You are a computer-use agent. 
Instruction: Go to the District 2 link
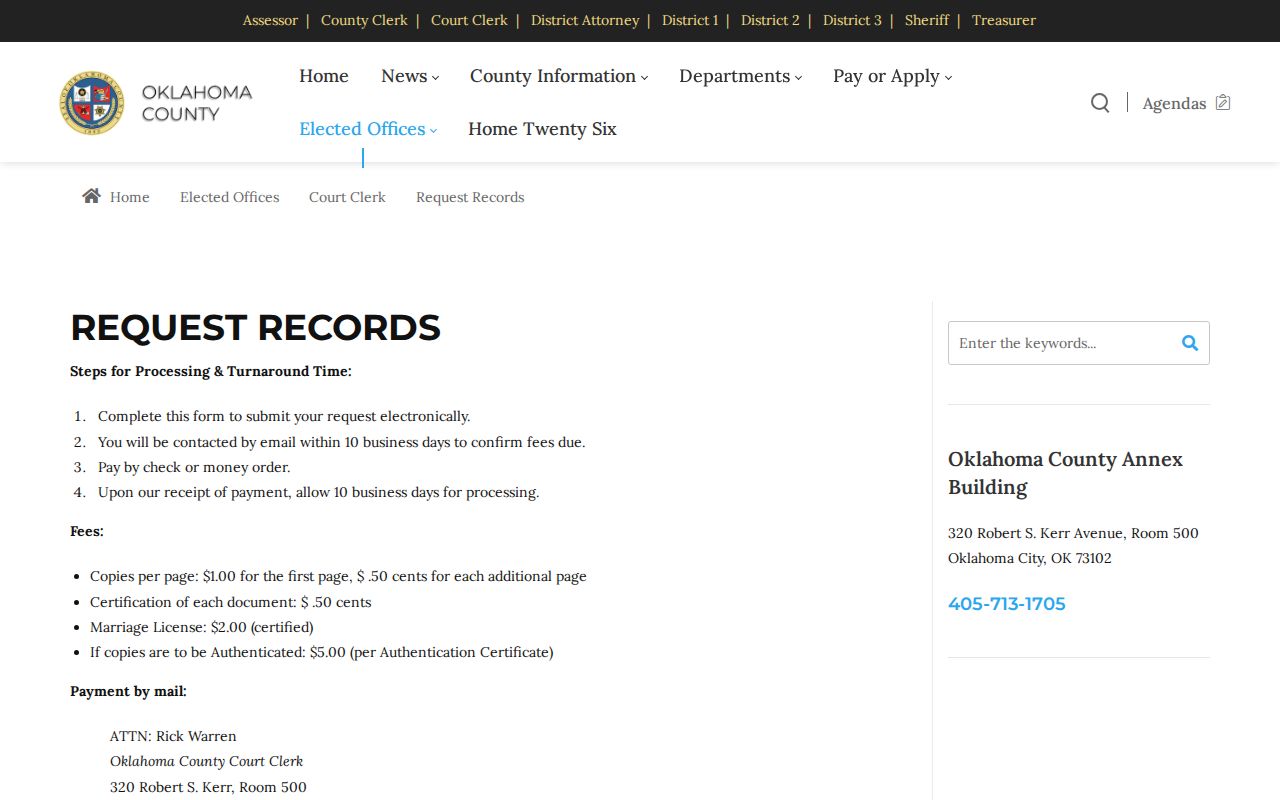point(770,20)
